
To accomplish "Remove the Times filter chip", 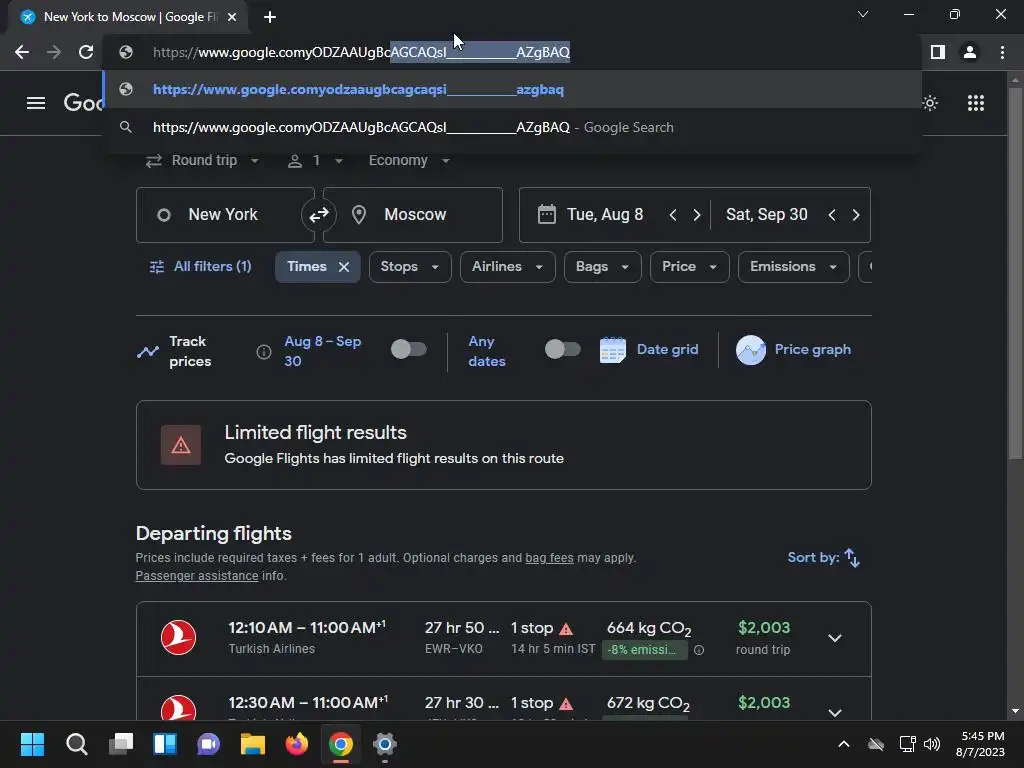I will 344,266.
